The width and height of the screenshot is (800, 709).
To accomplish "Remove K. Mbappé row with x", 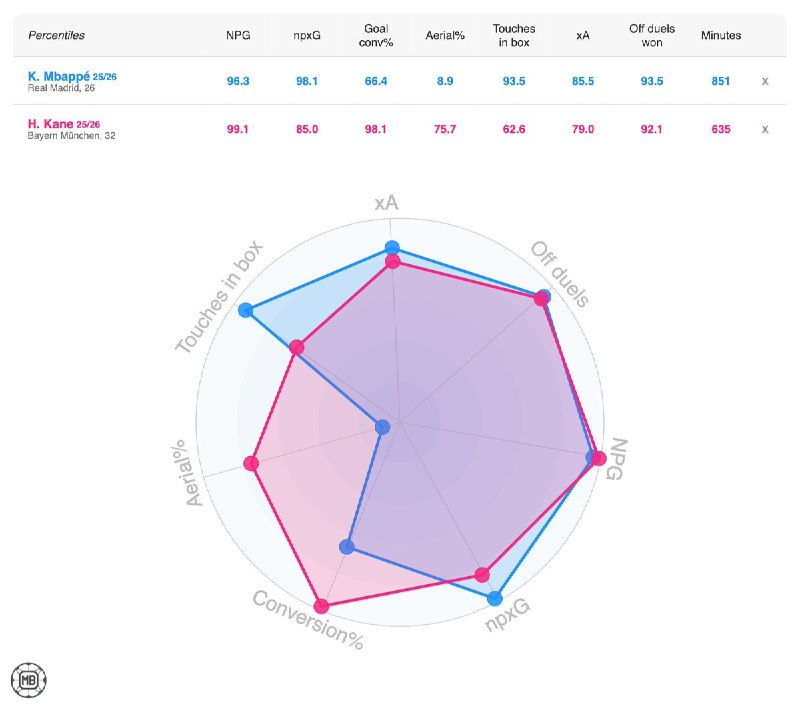I will point(765,80).
